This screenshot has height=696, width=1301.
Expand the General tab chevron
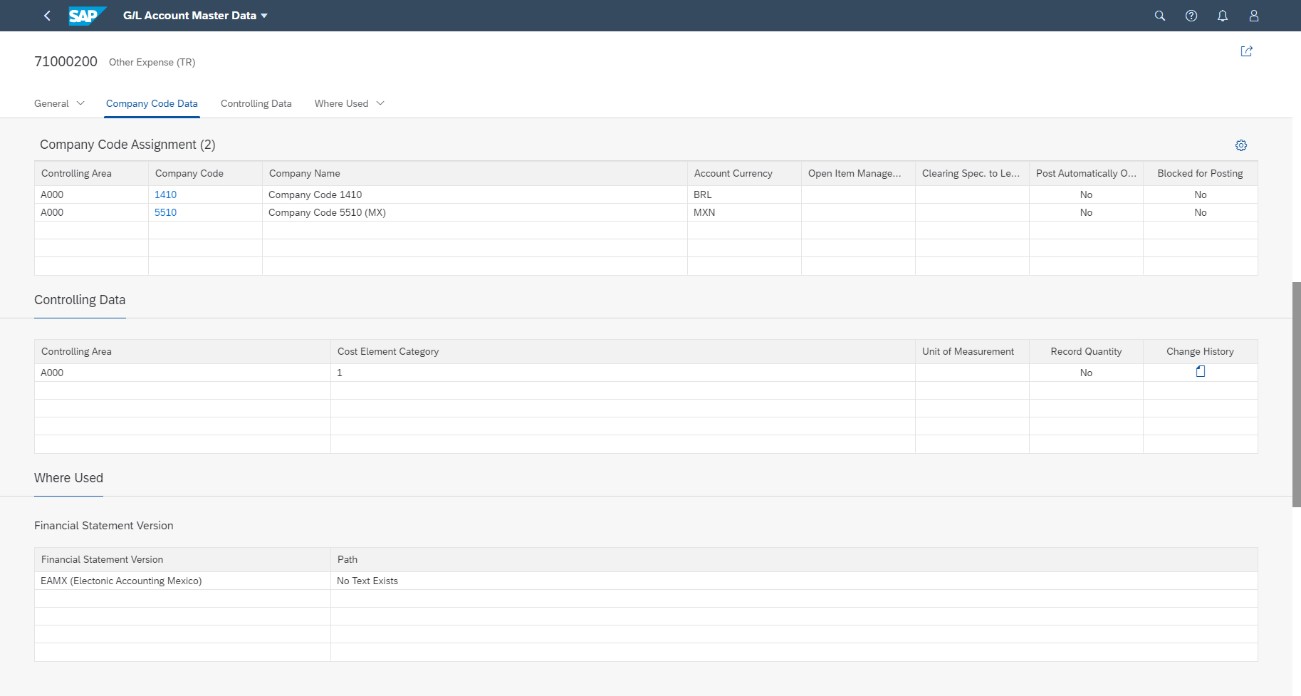tap(81, 103)
